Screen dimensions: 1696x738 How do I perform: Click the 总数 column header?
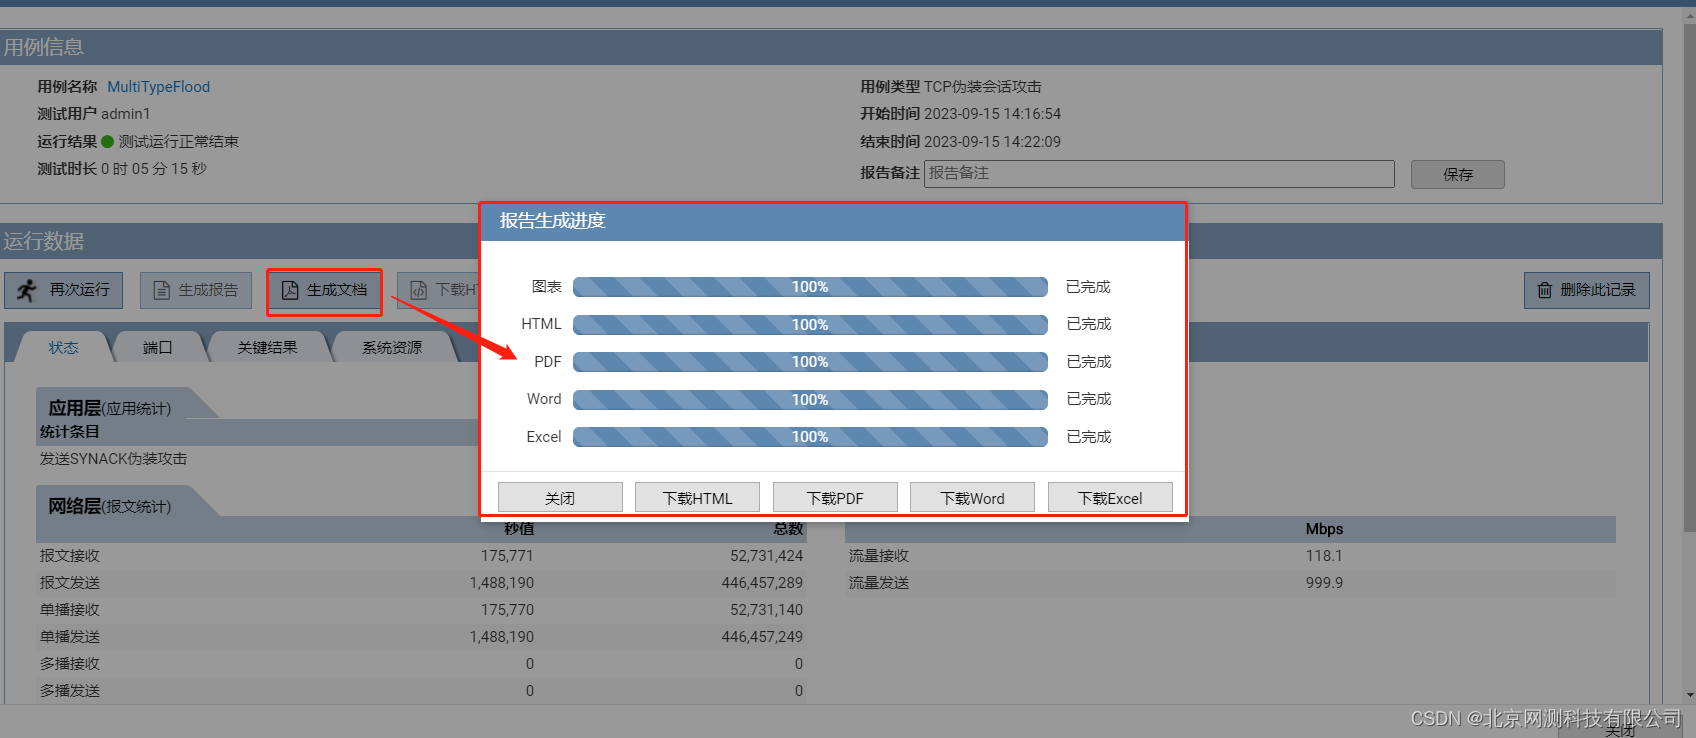788,529
